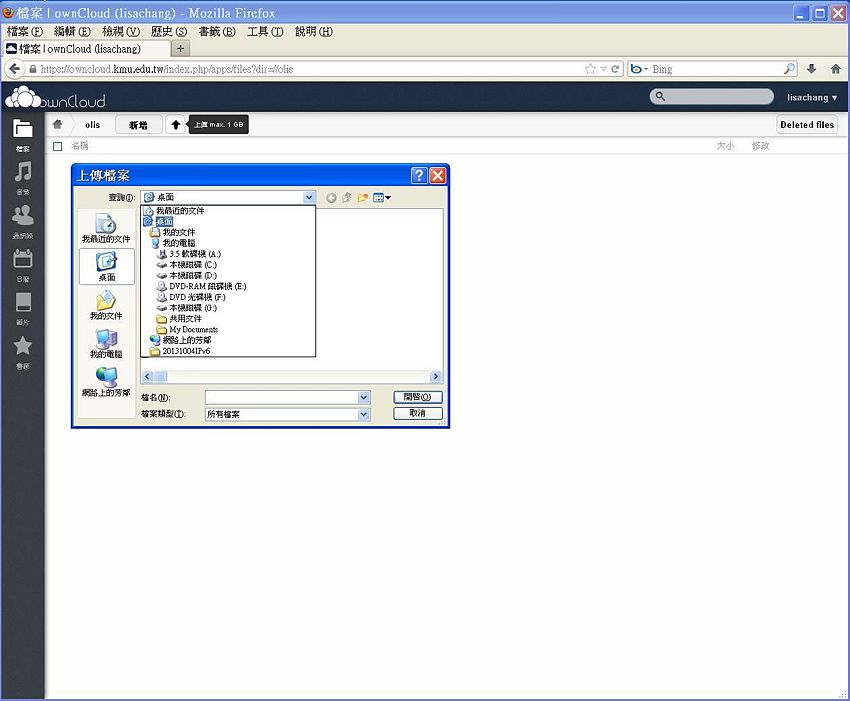The height and width of the screenshot is (701, 850).
Task: Open the 編輯 (E) menu
Action: (x=73, y=31)
